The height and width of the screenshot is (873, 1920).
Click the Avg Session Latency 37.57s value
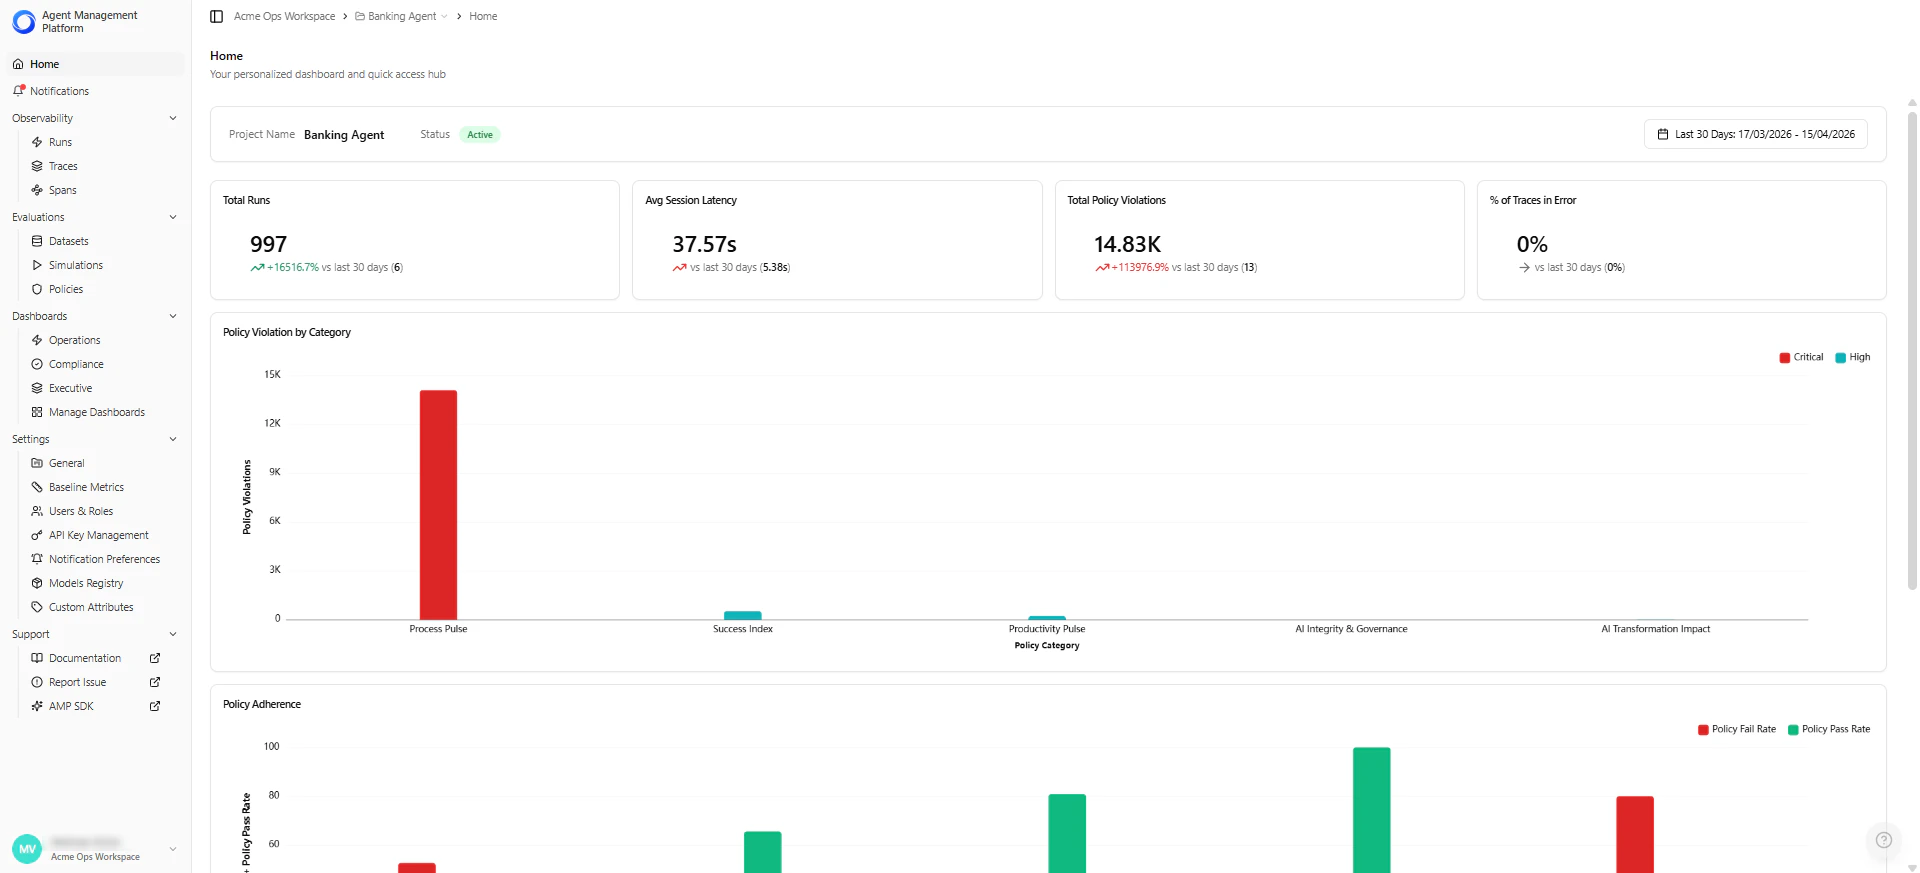704,244
